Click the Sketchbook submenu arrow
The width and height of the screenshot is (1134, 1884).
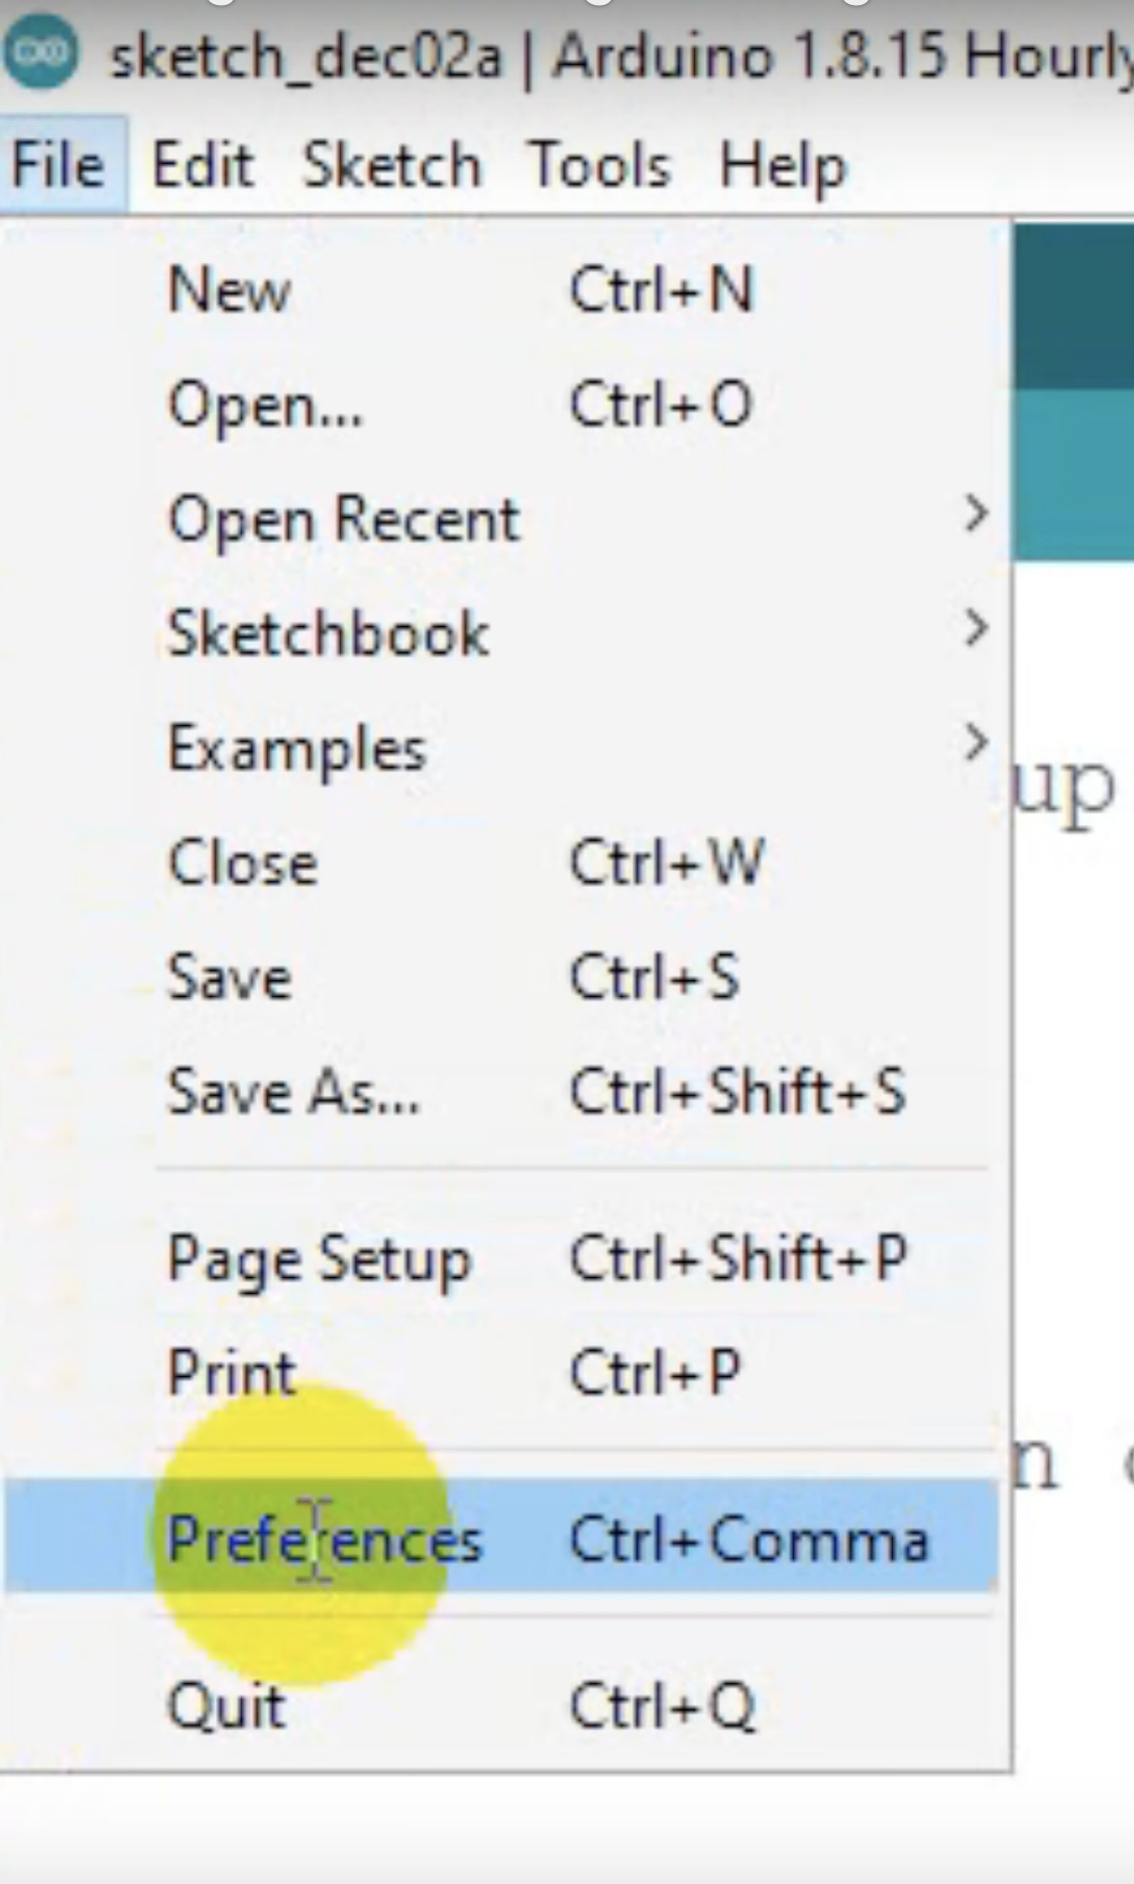point(975,629)
